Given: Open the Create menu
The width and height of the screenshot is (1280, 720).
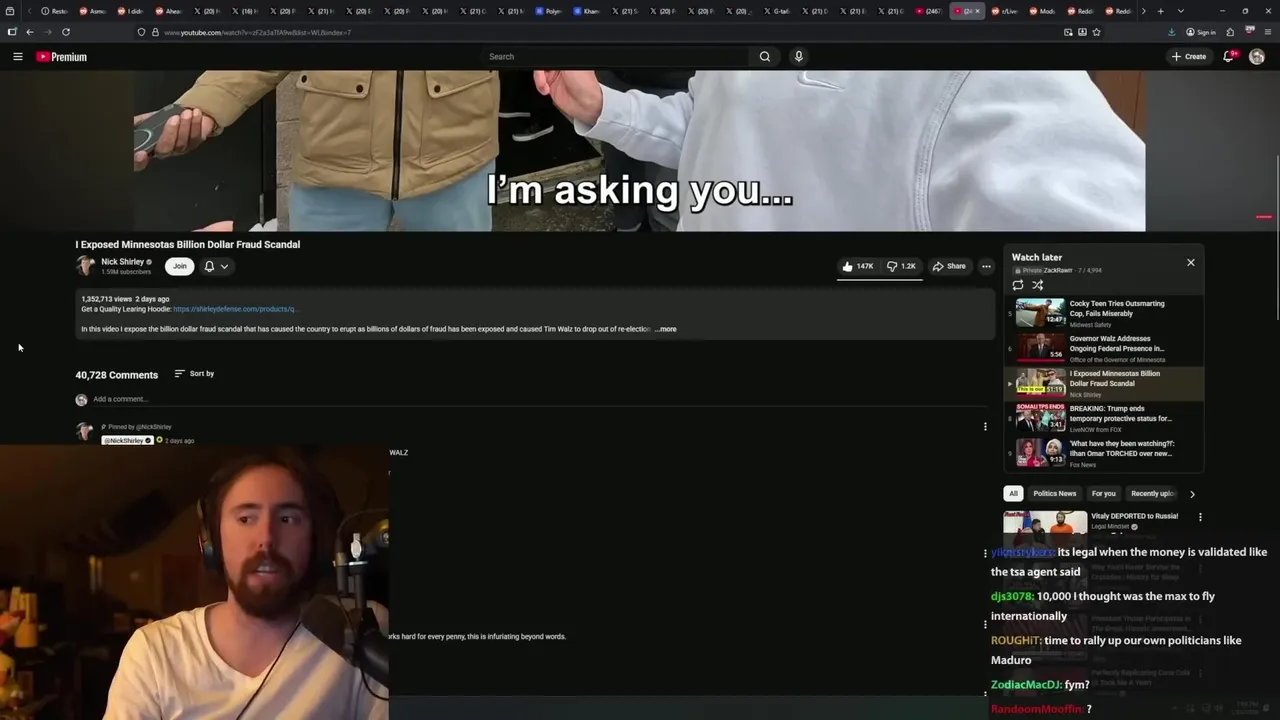Looking at the screenshot, I should click(x=1189, y=57).
